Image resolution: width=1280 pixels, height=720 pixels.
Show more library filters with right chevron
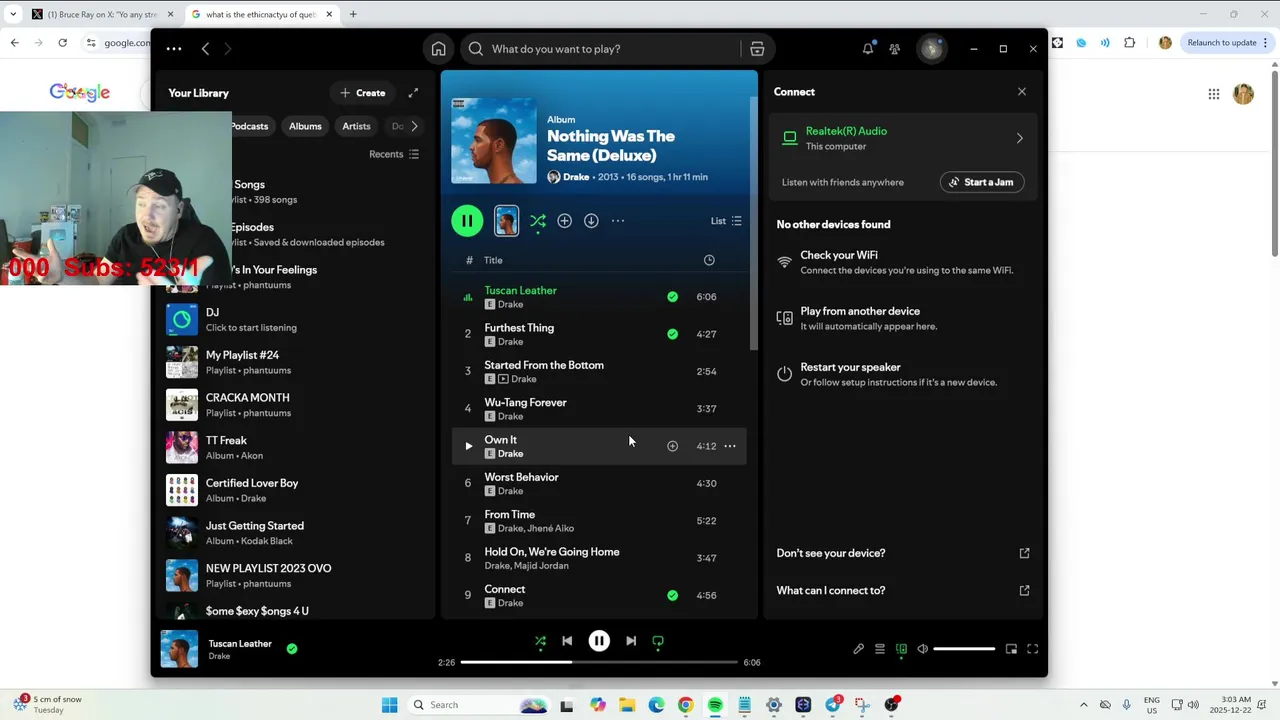click(x=414, y=126)
